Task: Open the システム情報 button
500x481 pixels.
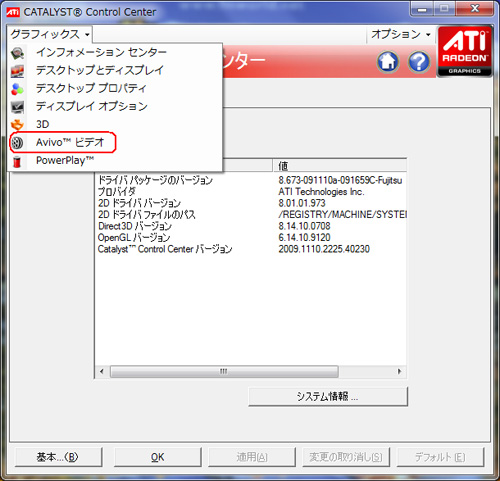Action: point(328,396)
